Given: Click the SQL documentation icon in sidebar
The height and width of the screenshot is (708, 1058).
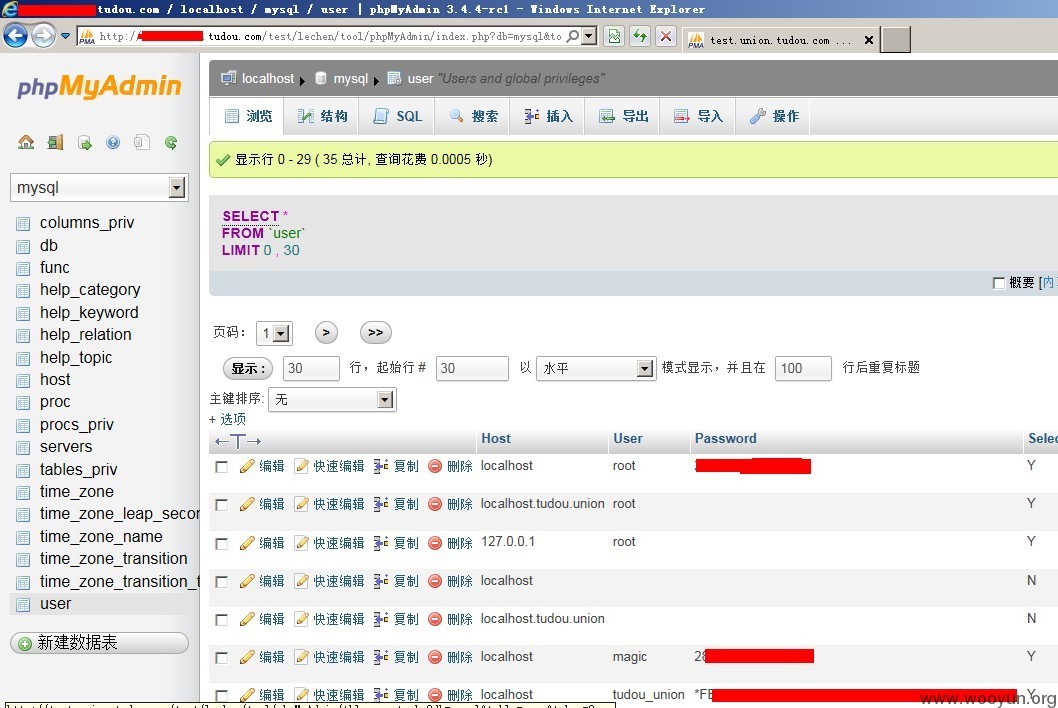Looking at the screenshot, I should [x=142, y=142].
